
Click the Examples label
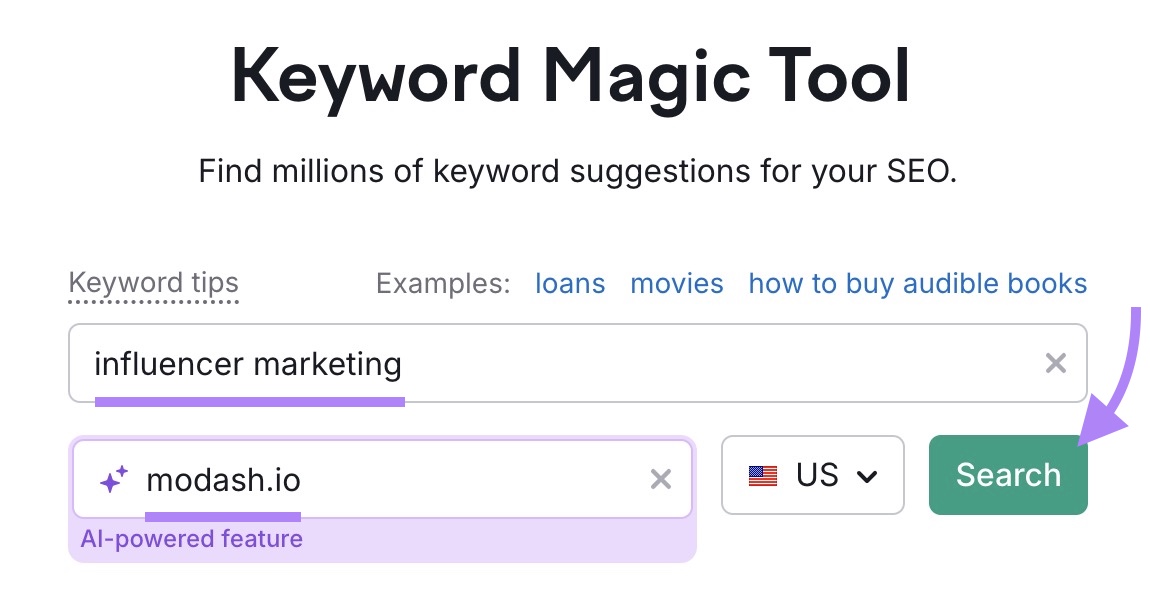click(441, 283)
